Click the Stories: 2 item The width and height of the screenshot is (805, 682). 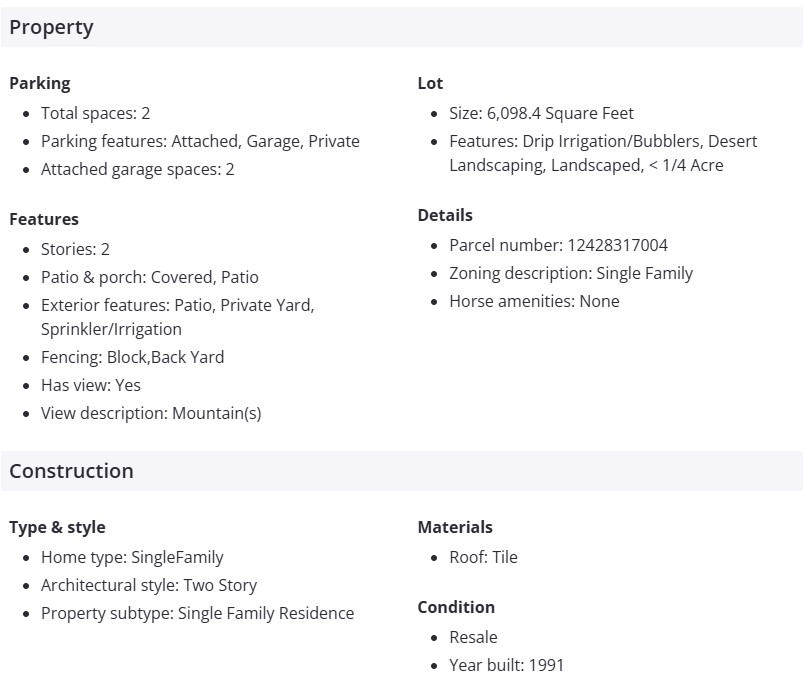tap(76, 249)
